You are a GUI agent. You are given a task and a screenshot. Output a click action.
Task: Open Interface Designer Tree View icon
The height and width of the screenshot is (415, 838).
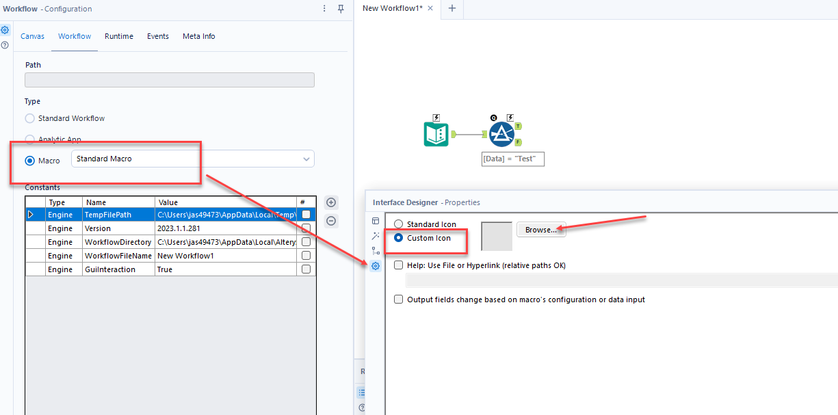point(375,250)
